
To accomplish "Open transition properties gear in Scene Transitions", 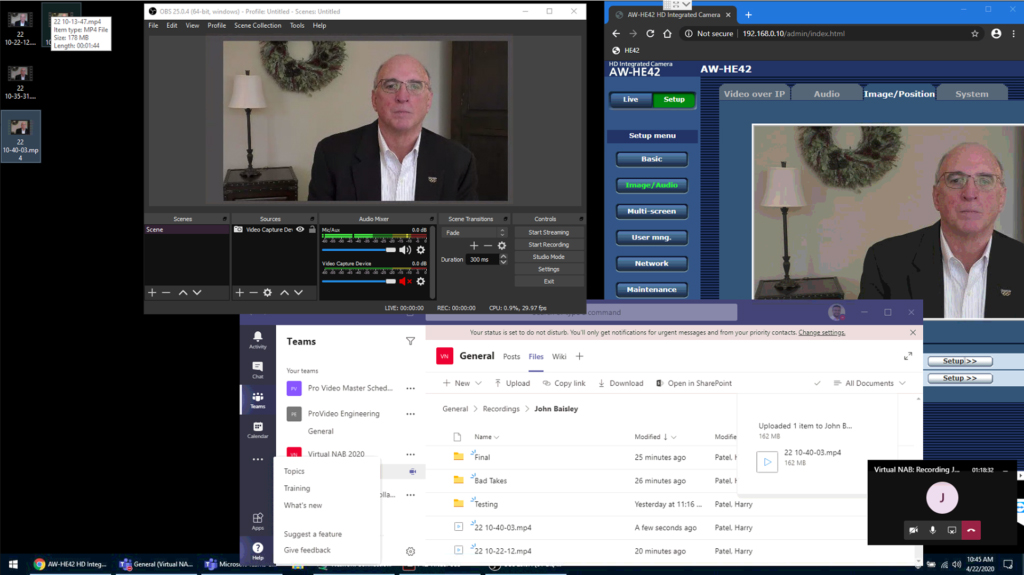I will [x=502, y=246].
